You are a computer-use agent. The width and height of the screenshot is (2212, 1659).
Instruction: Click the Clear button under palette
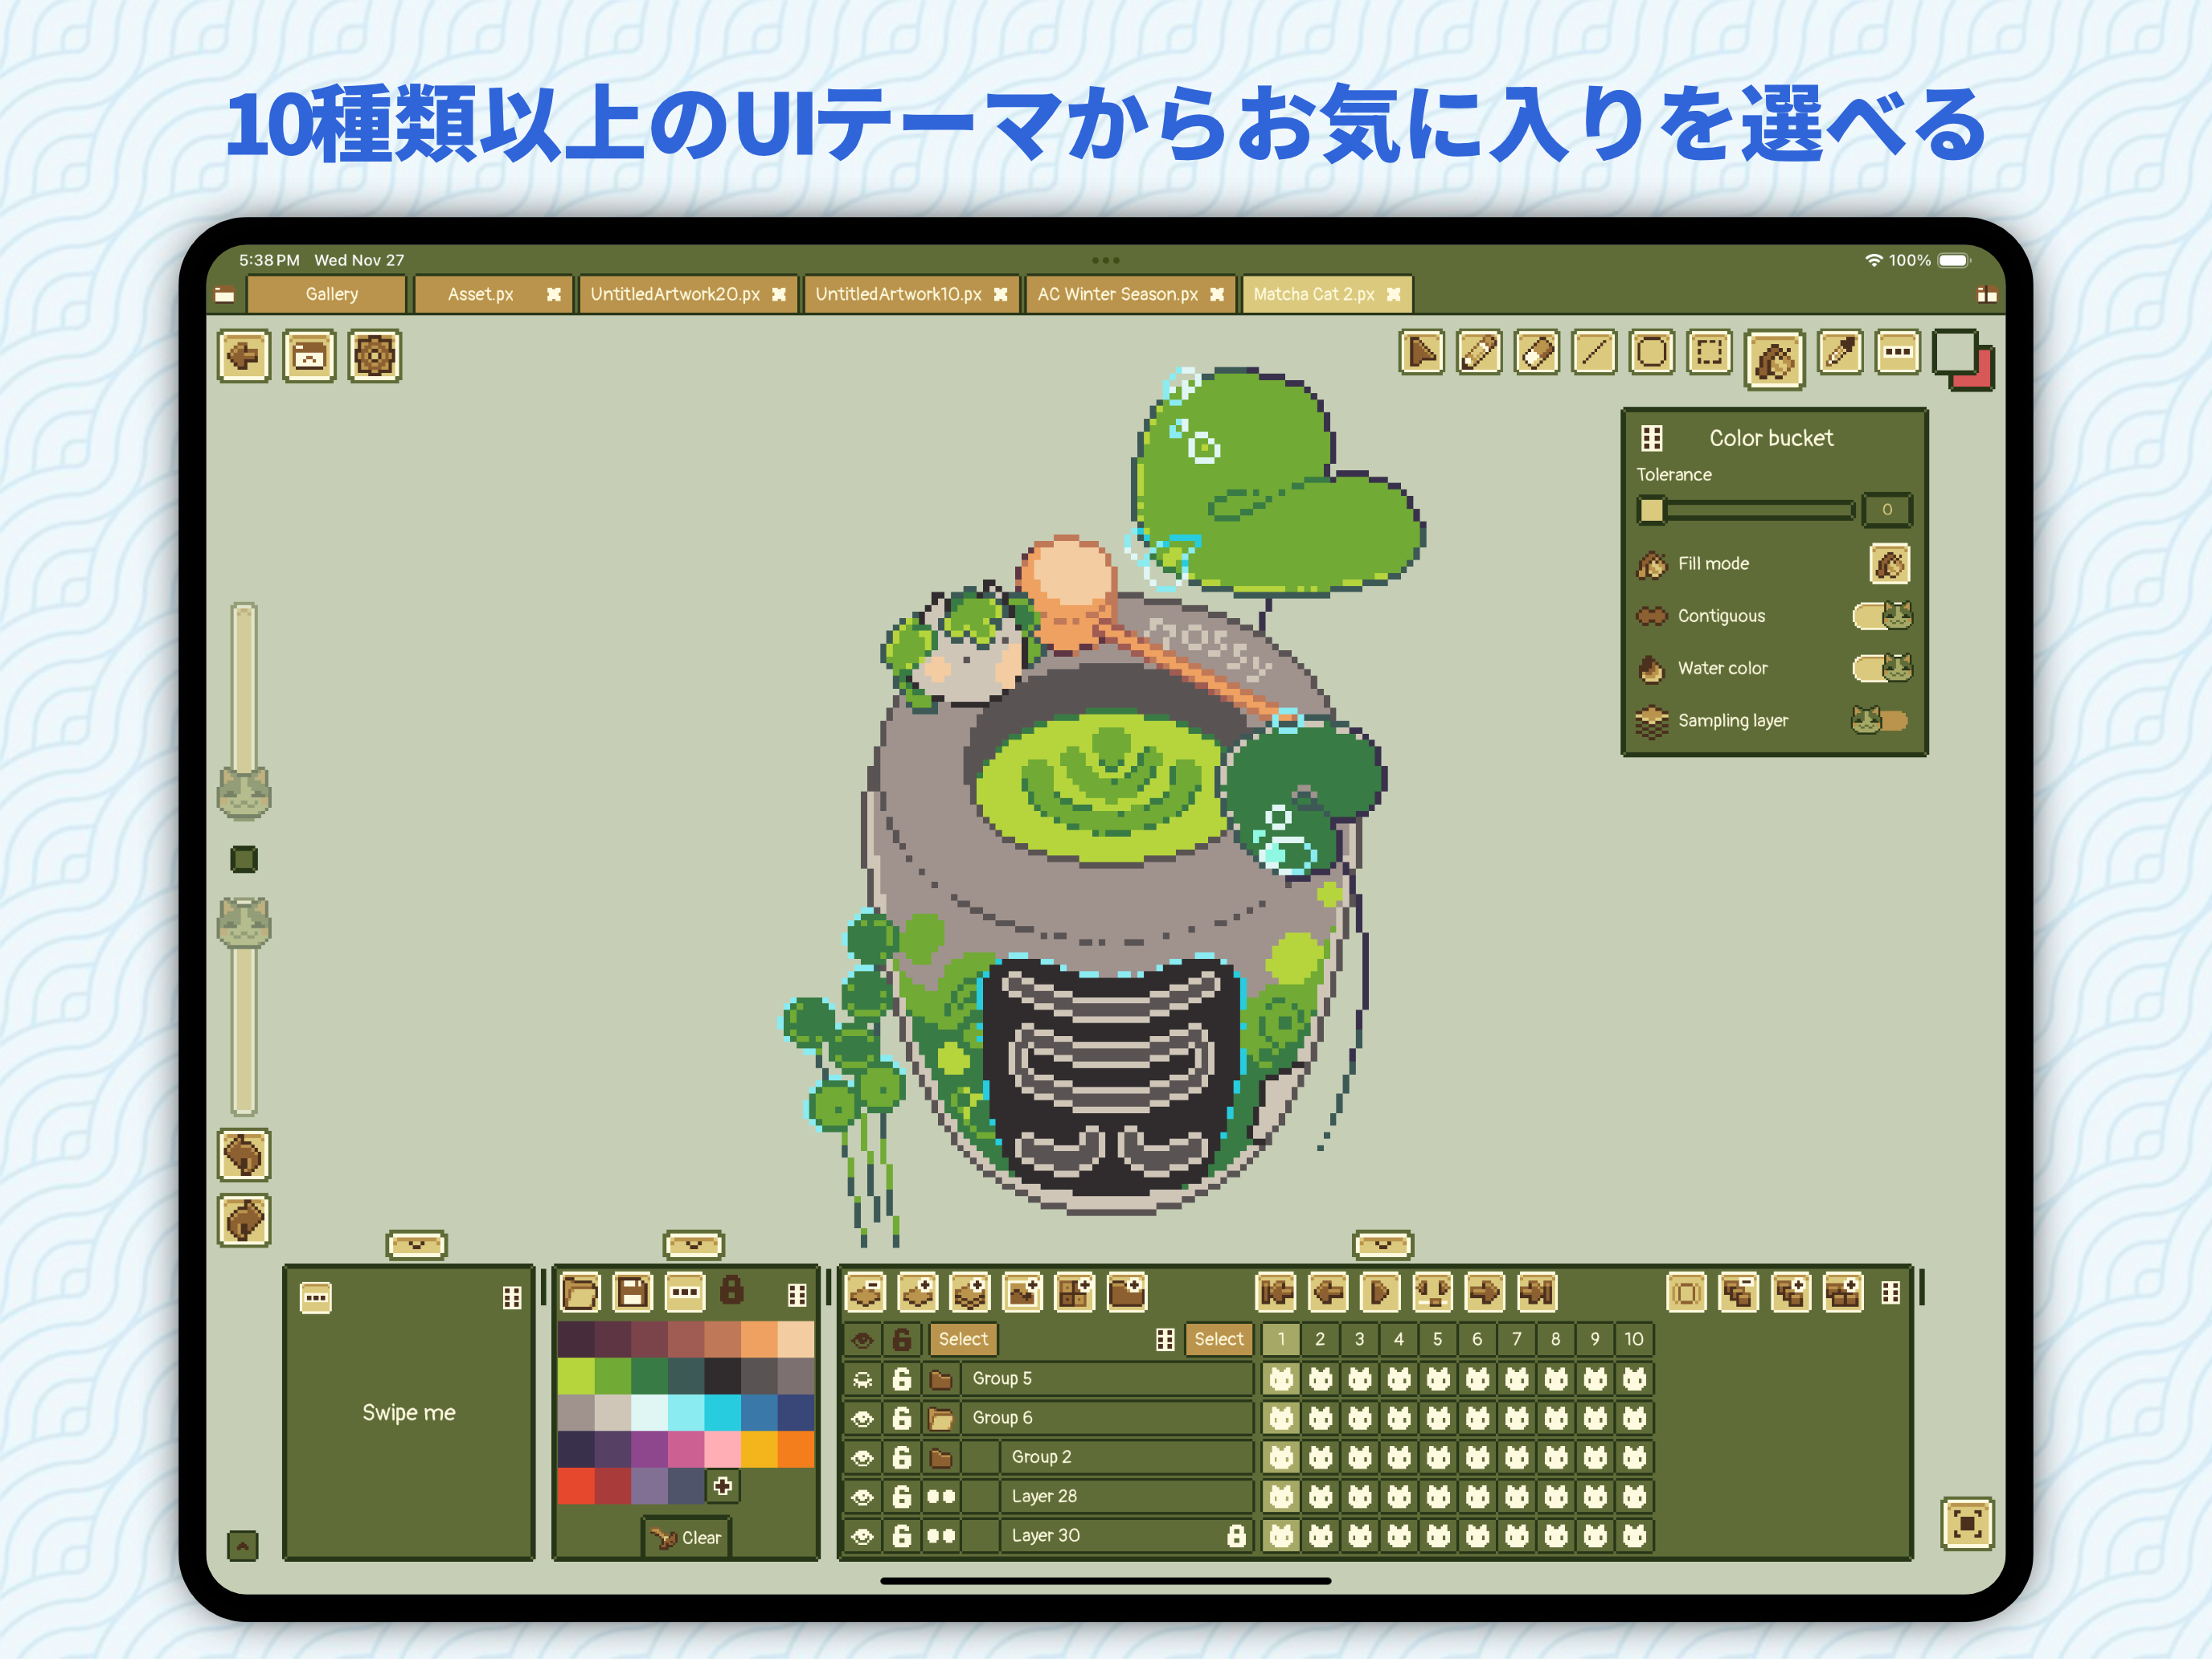(686, 1538)
